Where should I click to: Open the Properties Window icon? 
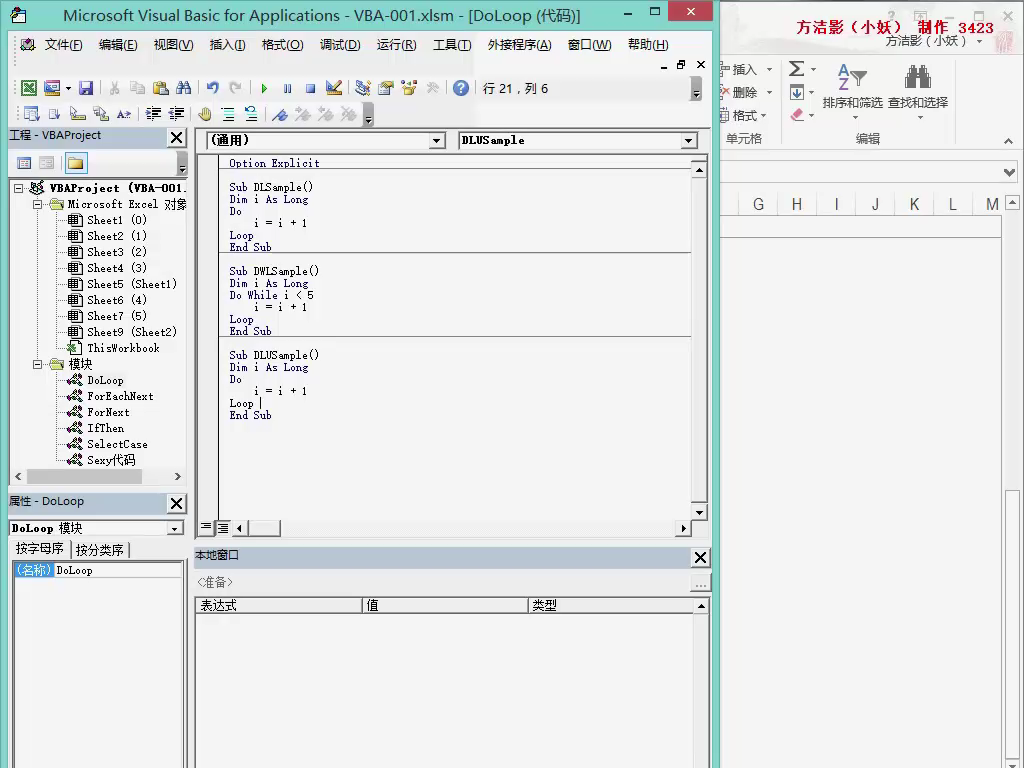click(386, 88)
